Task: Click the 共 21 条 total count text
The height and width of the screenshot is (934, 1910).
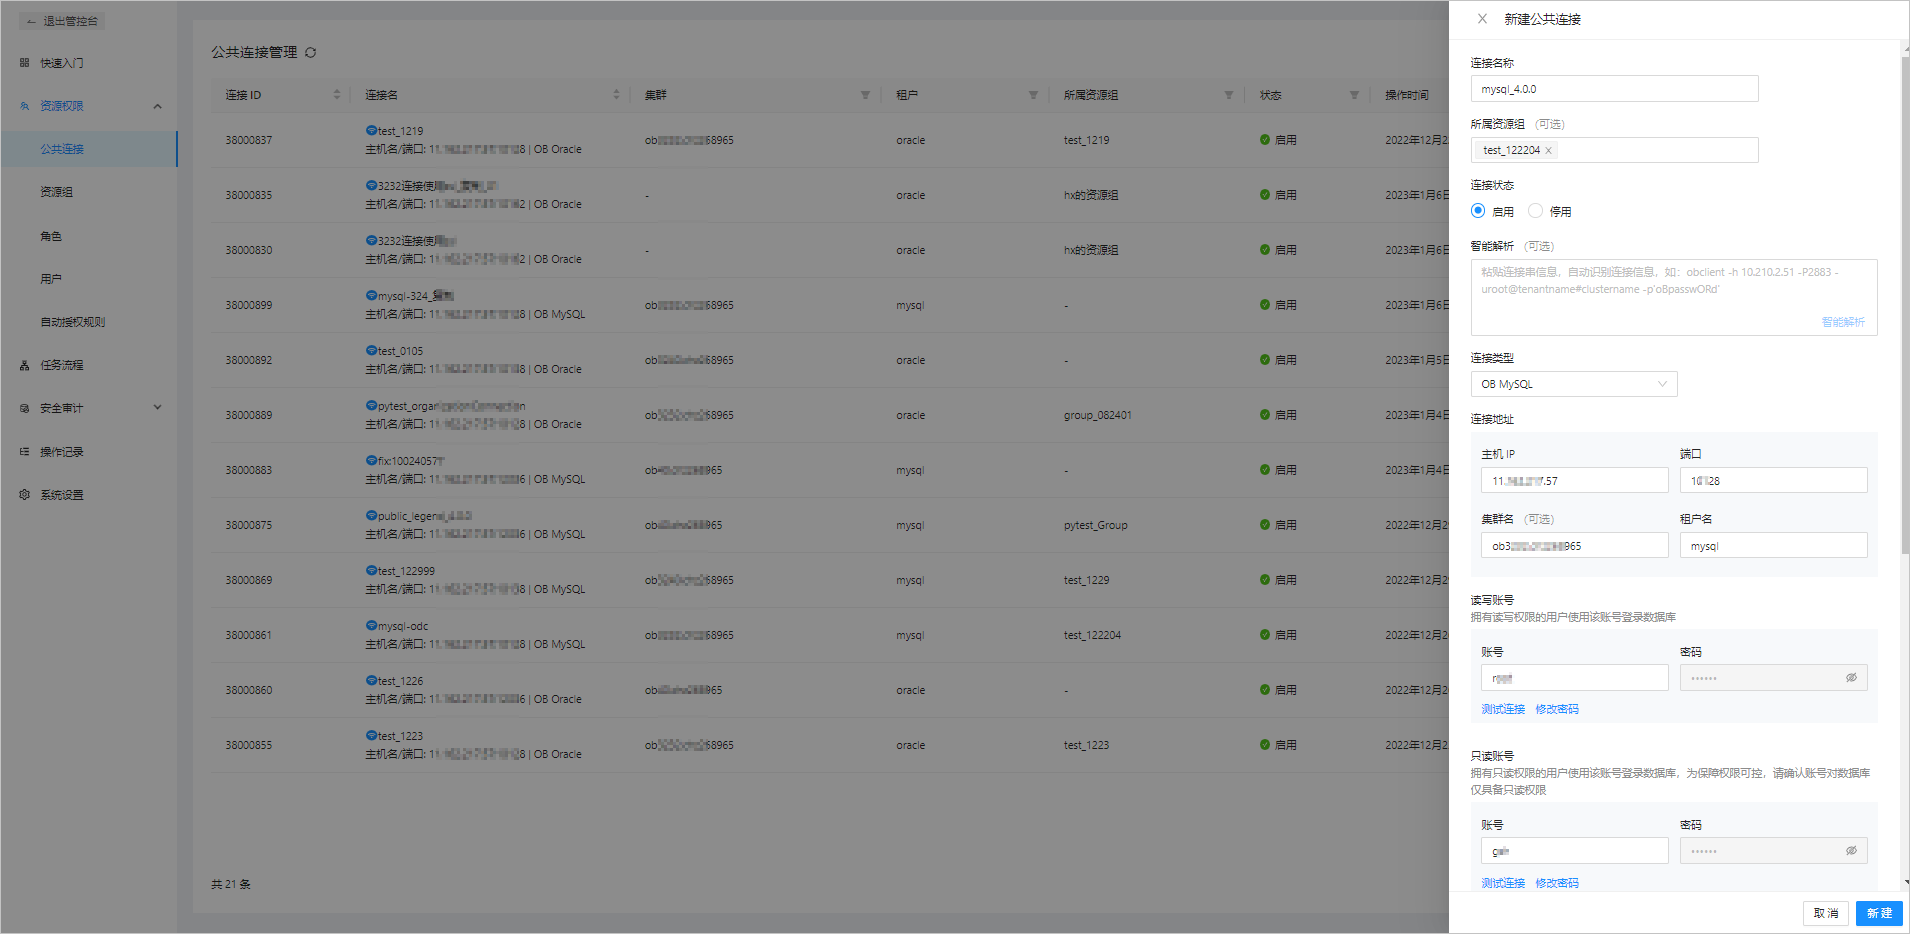Action: click(231, 884)
